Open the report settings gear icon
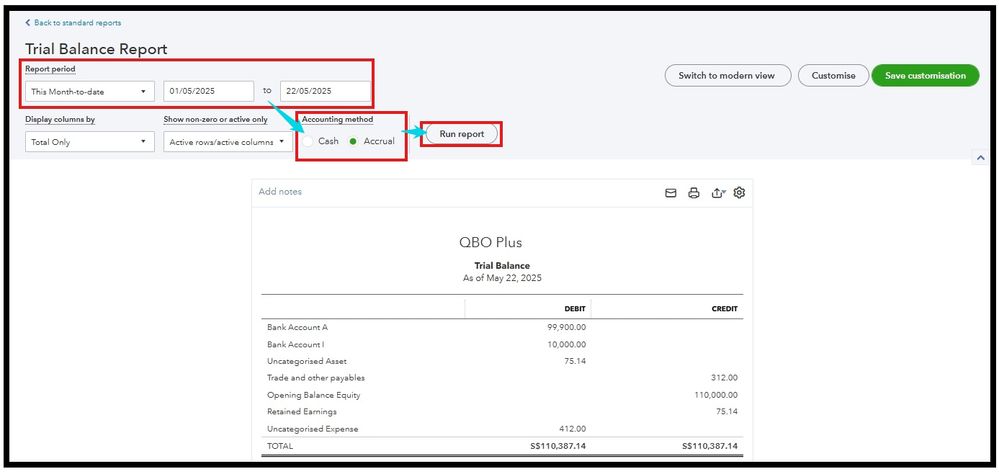Viewport: 999px width, 472px height. click(739, 192)
